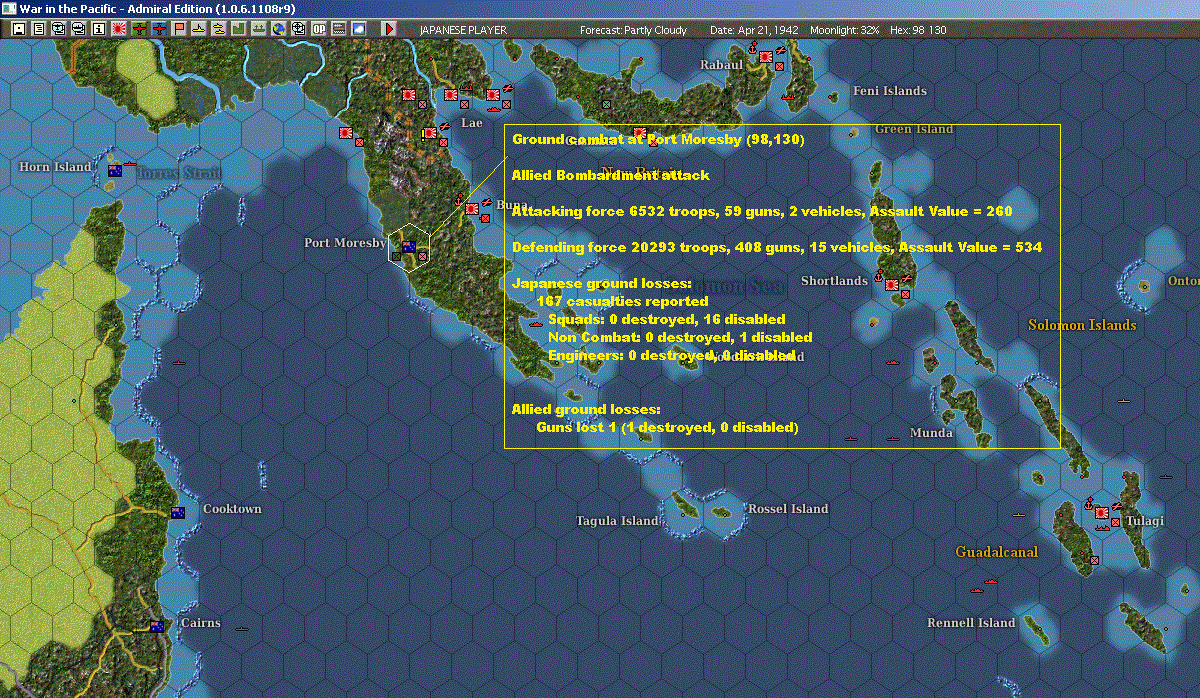Image resolution: width=1200 pixels, height=698 pixels.
Task: Click the Port Moresby map label
Action: [x=345, y=243]
